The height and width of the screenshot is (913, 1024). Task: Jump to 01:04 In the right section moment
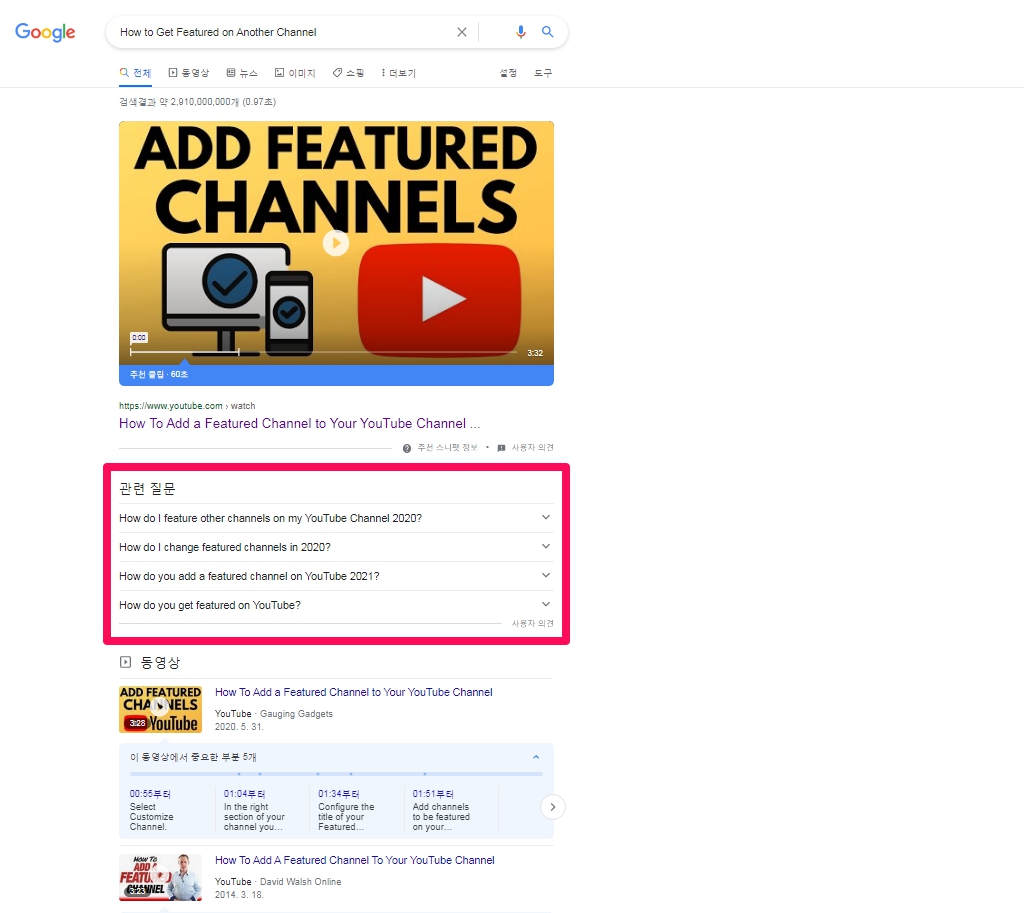[x=253, y=810]
